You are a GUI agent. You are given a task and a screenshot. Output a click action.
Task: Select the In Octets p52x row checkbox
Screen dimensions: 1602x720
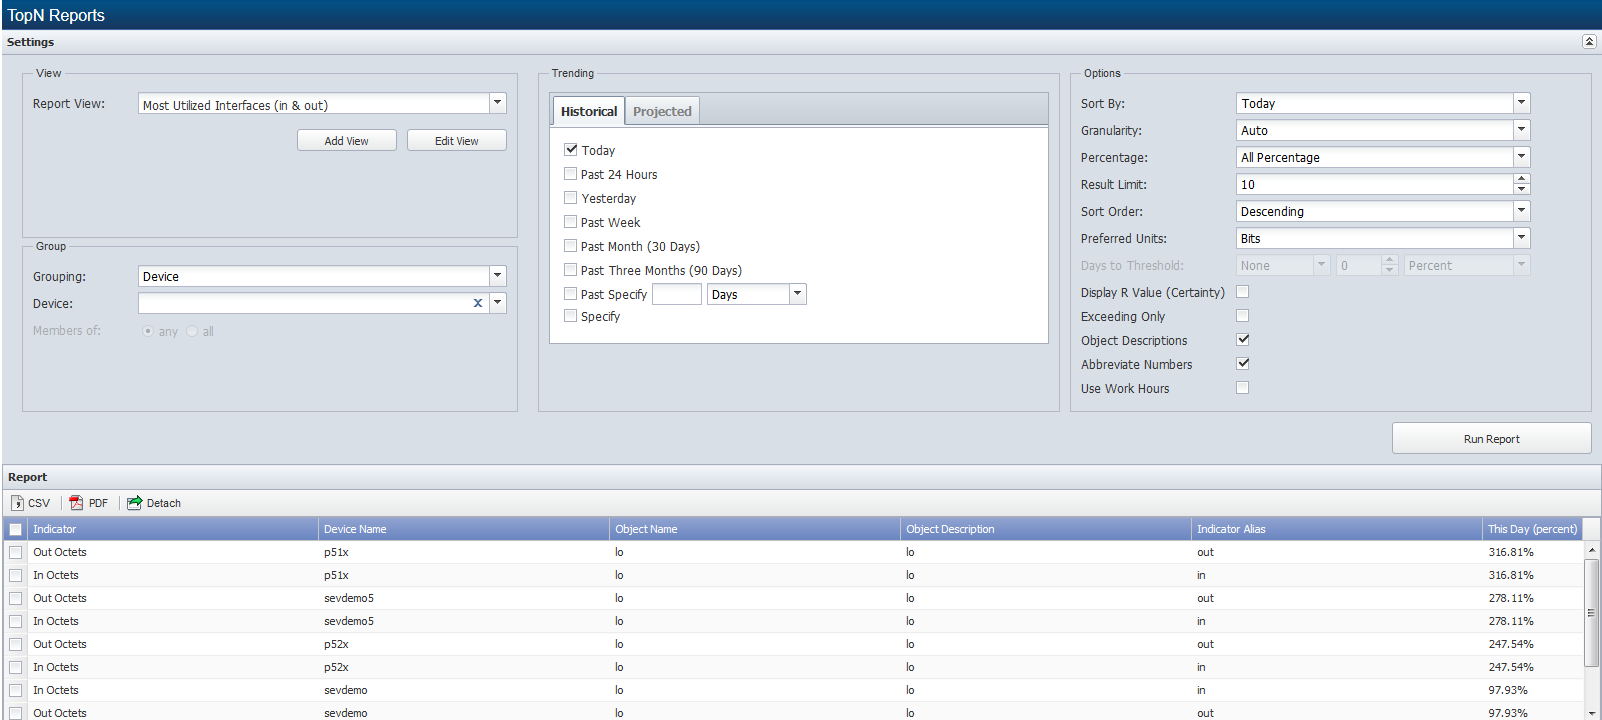click(16, 667)
